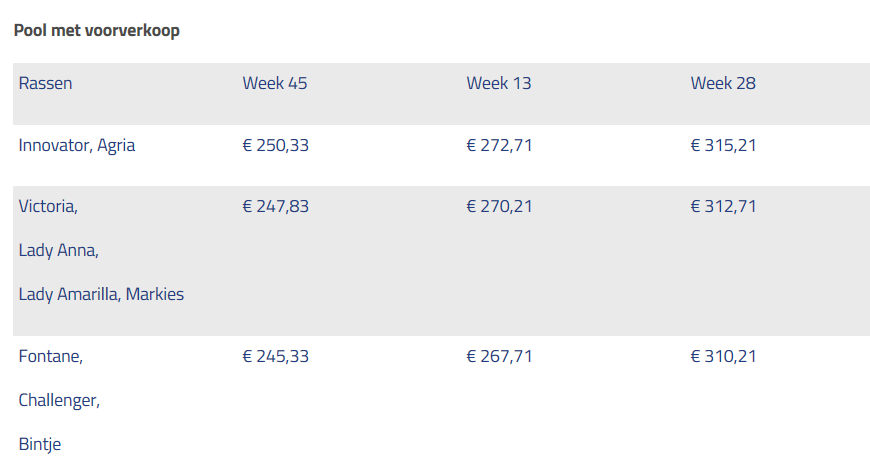The width and height of the screenshot is (870, 456).
Task: Click the € 272,71 price cell
Action: point(500,145)
